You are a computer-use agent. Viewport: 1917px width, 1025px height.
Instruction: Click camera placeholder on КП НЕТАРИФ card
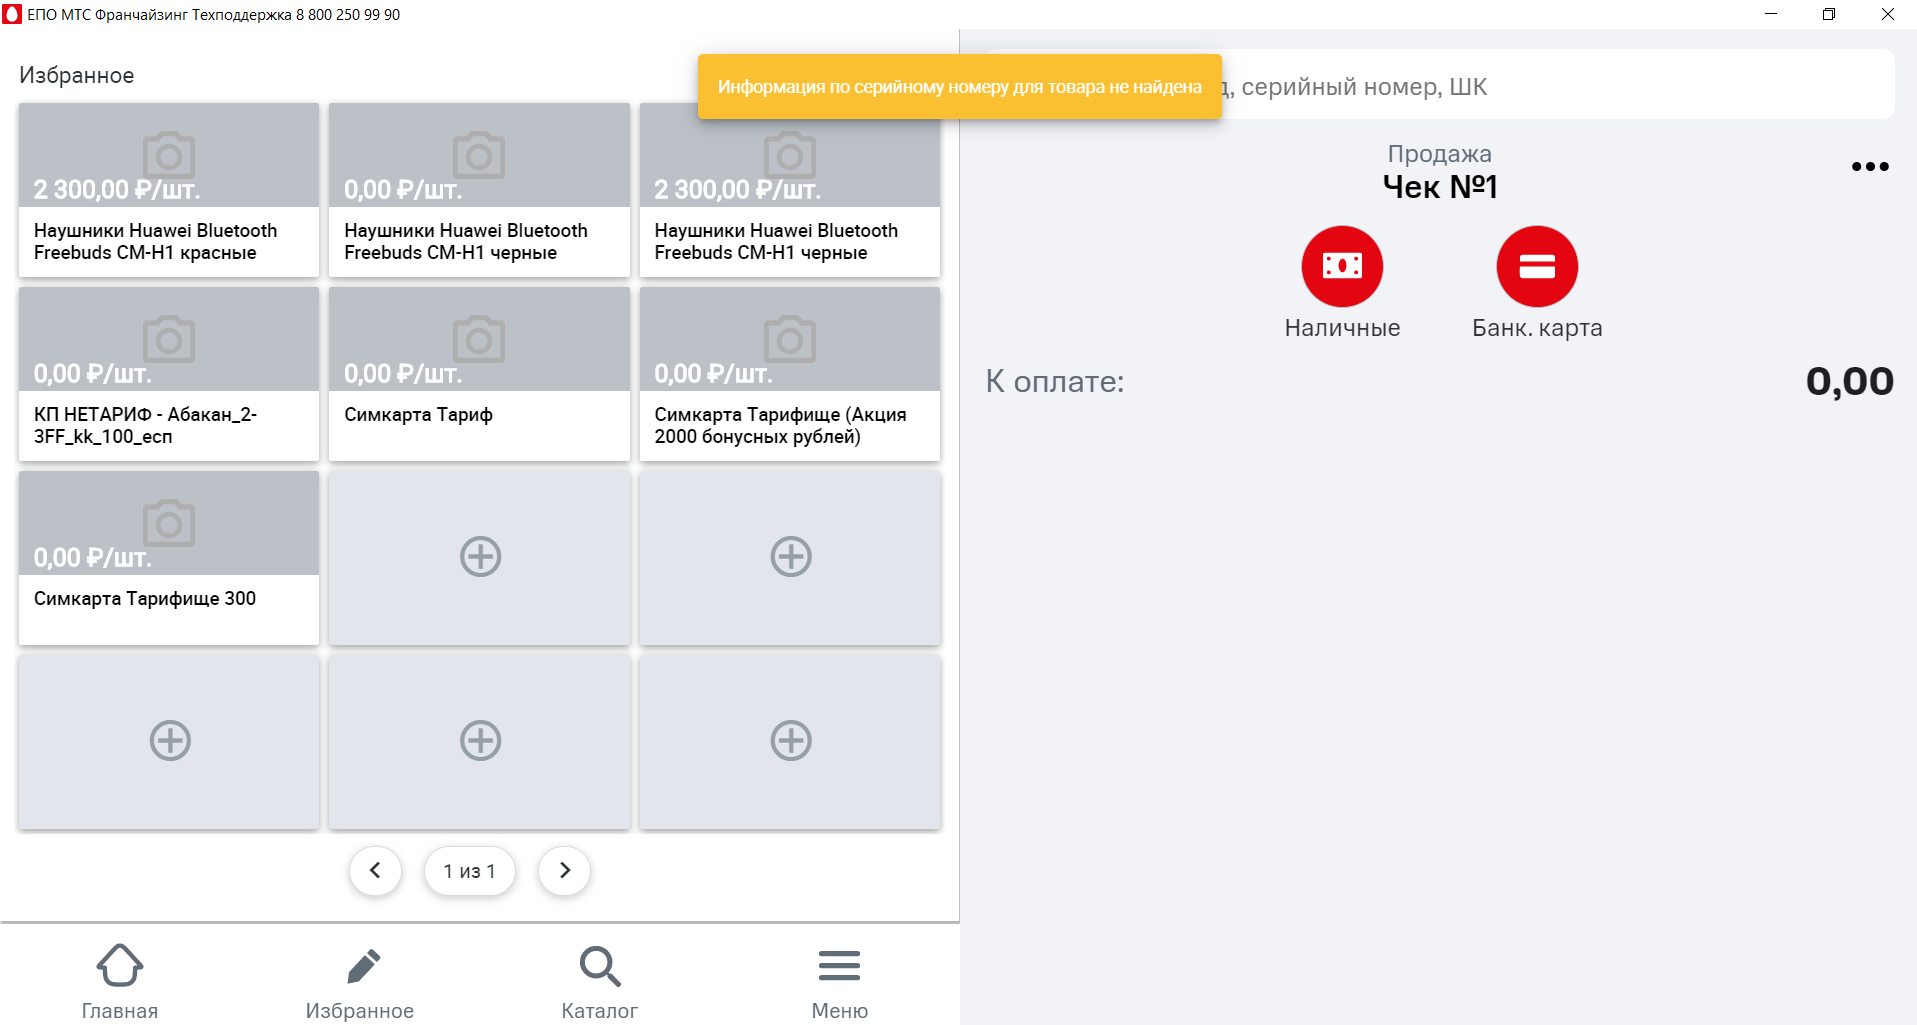click(x=169, y=339)
